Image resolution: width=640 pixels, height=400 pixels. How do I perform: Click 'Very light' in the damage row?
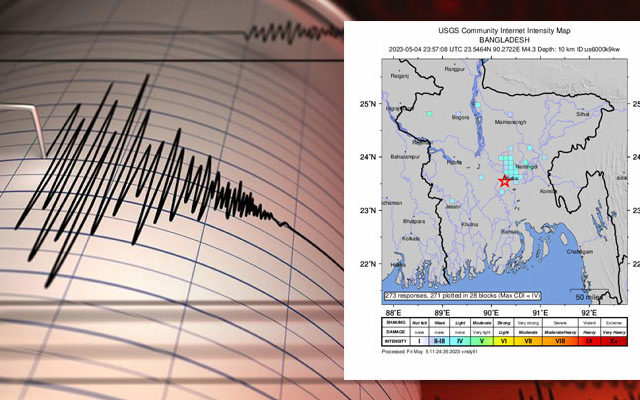(482, 332)
